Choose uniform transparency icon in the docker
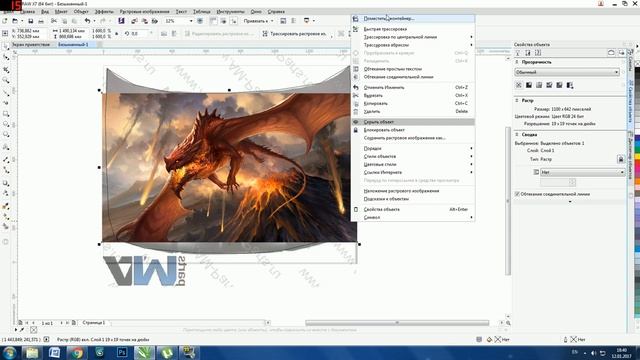Viewport: 640px width, 360px height. click(529, 85)
